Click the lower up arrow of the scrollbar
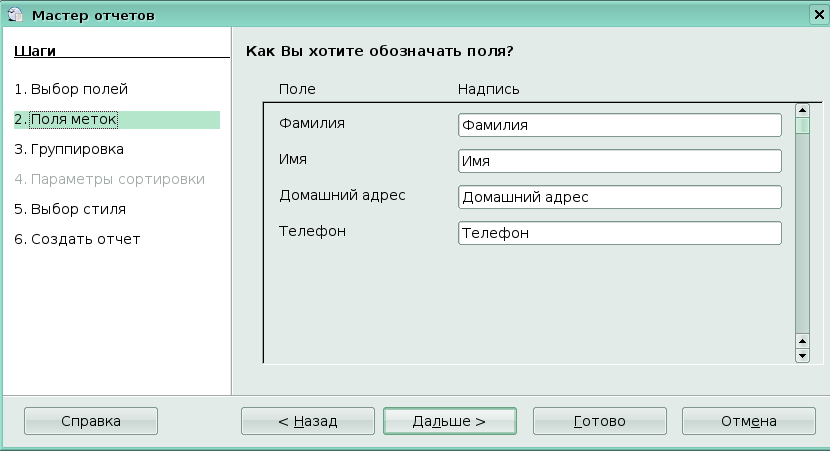This screenshot has height=451, width=830. [802, 340]
